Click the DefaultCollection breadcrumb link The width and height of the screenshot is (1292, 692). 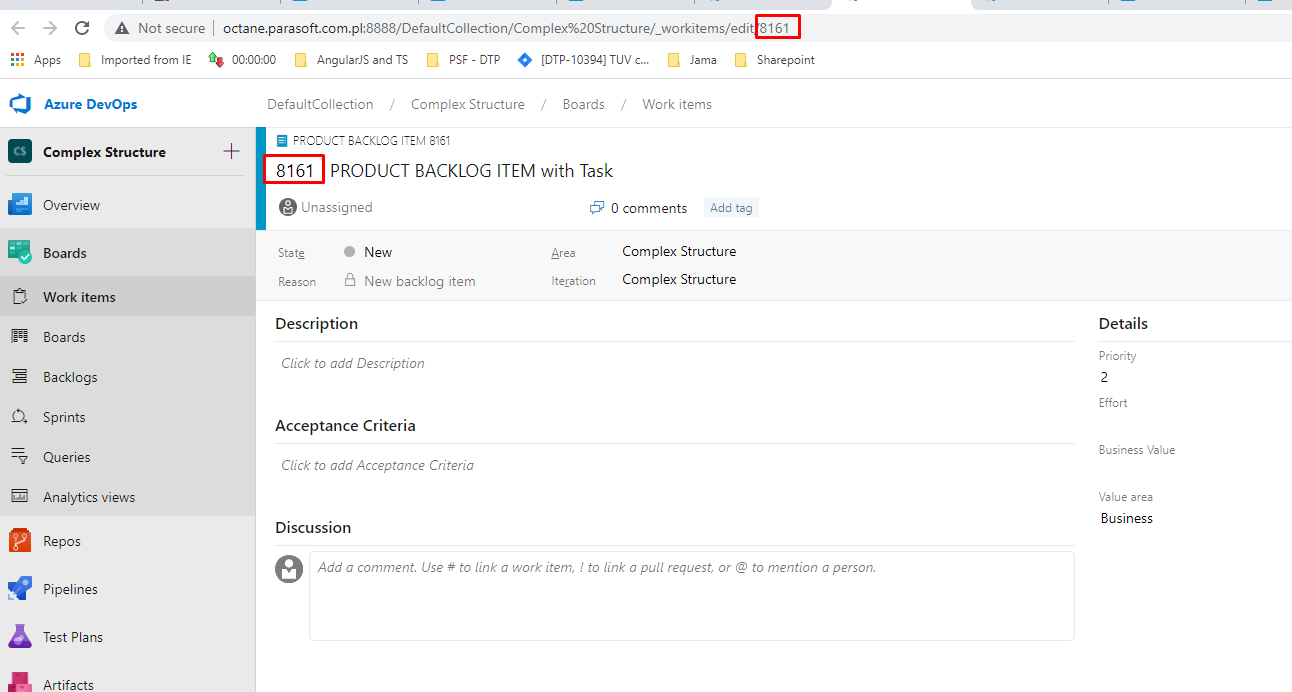pos(320,104)
